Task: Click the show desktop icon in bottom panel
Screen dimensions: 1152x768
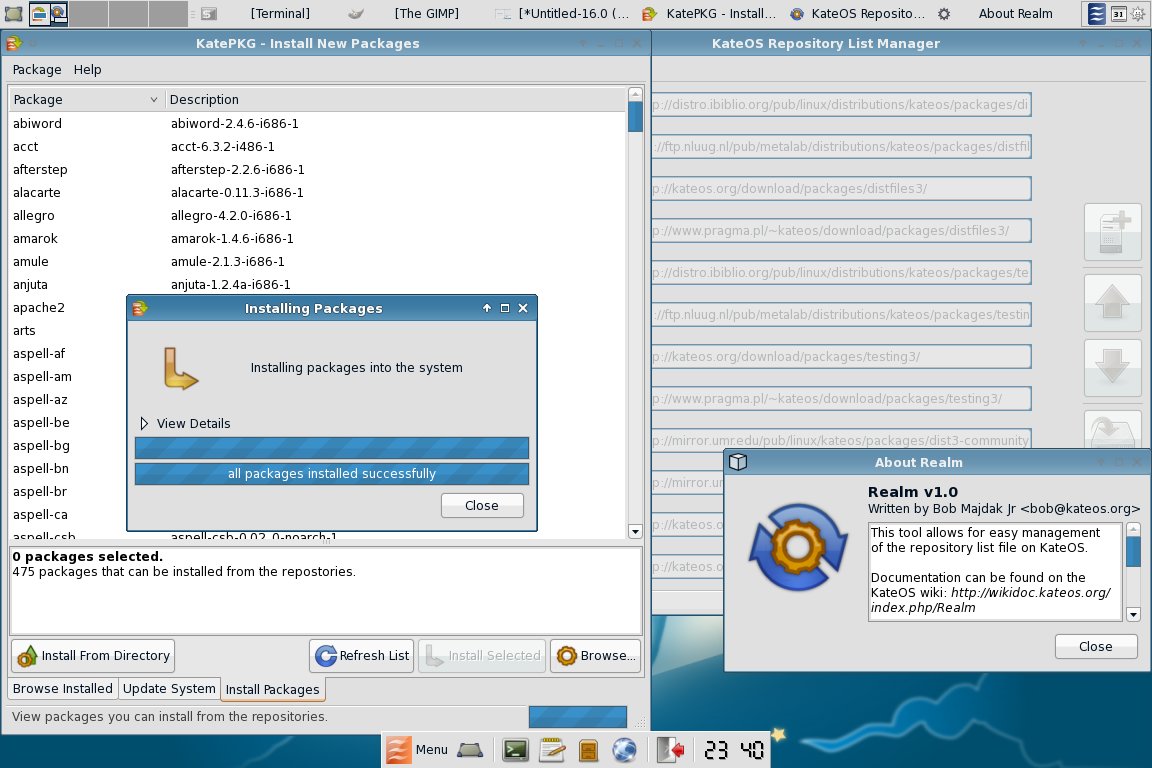Action: click(470, 750)
